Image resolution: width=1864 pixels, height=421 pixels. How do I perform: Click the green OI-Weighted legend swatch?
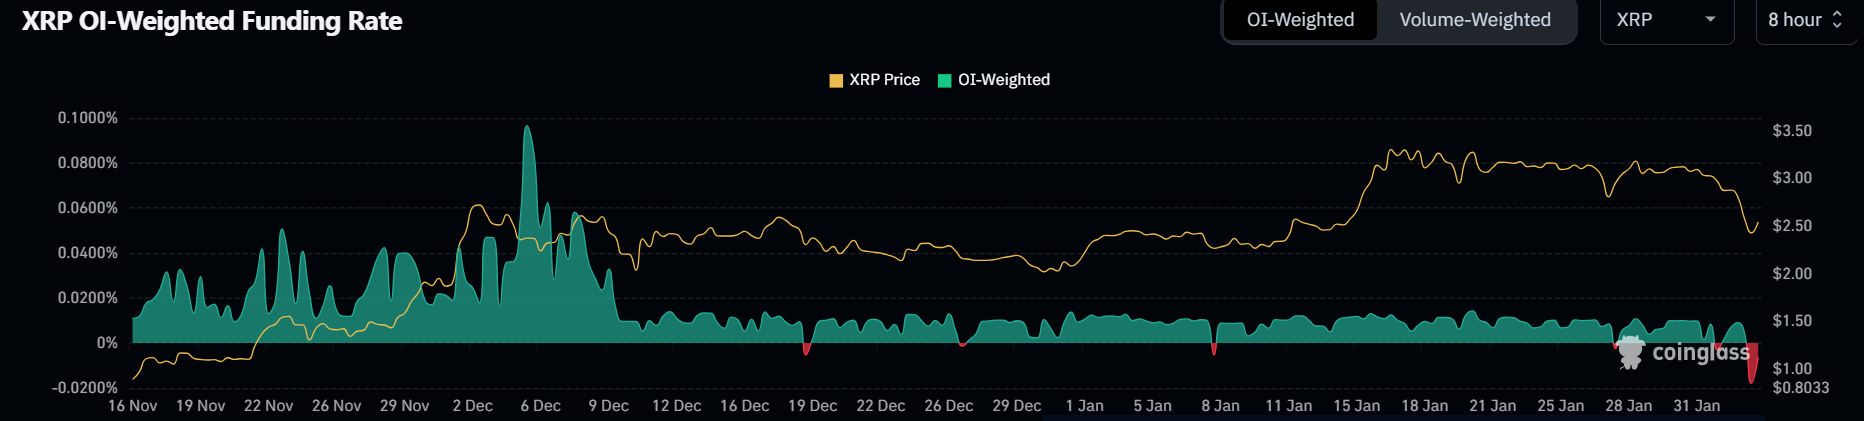pos(944,81)
